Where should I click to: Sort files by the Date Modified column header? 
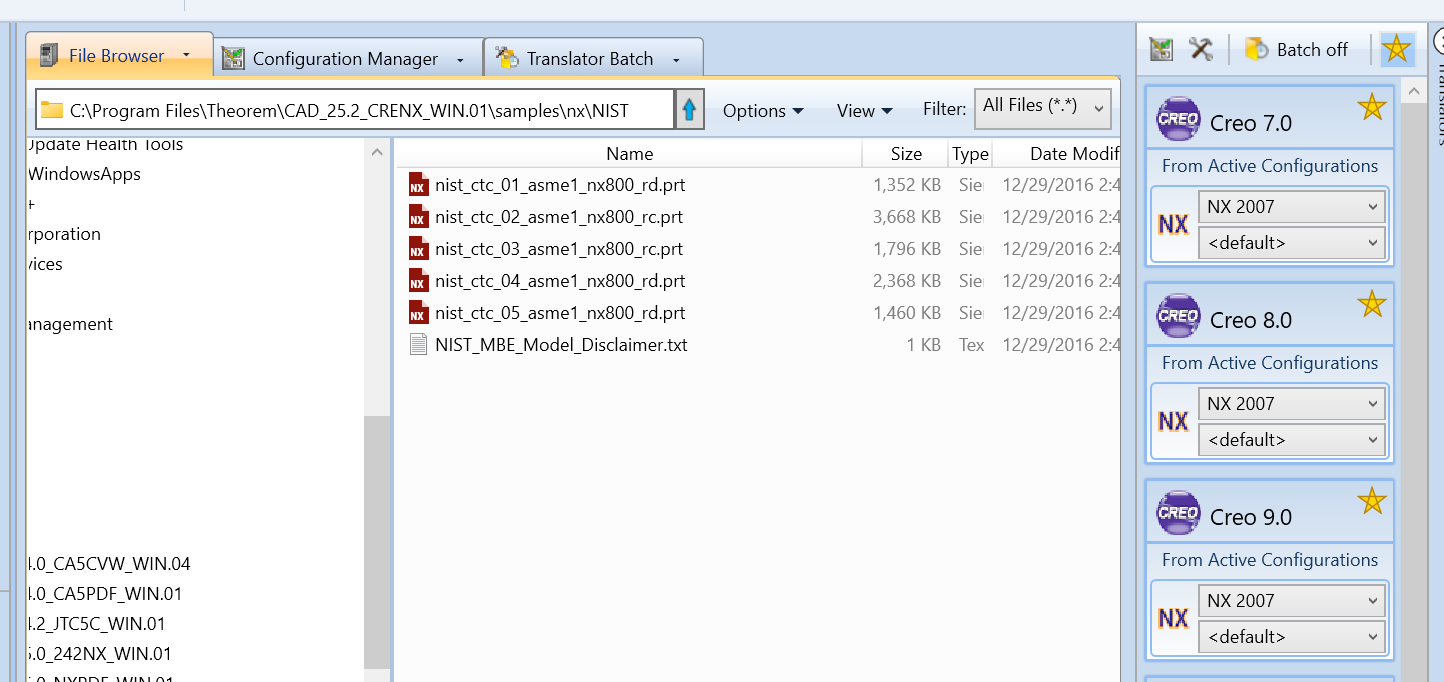(x=1058, y=154)
